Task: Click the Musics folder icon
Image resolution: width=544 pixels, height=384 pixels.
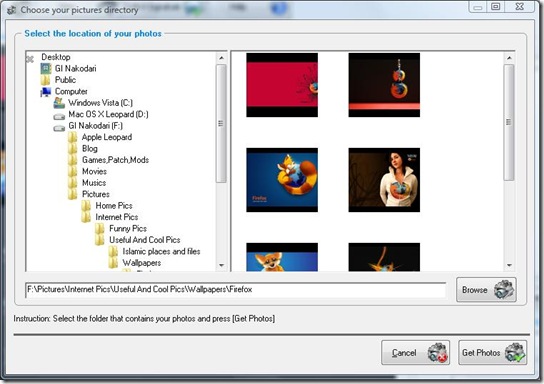Action: click(73, 183)
